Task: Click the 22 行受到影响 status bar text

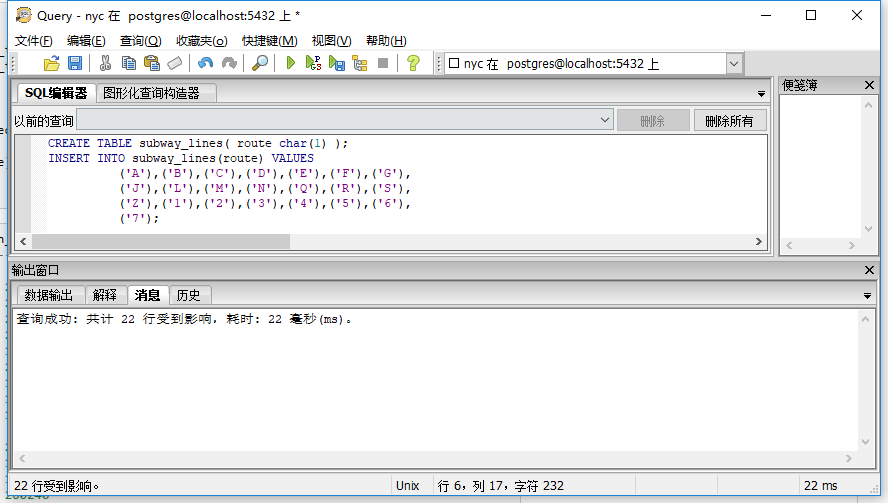Action: tap(57, 485)
